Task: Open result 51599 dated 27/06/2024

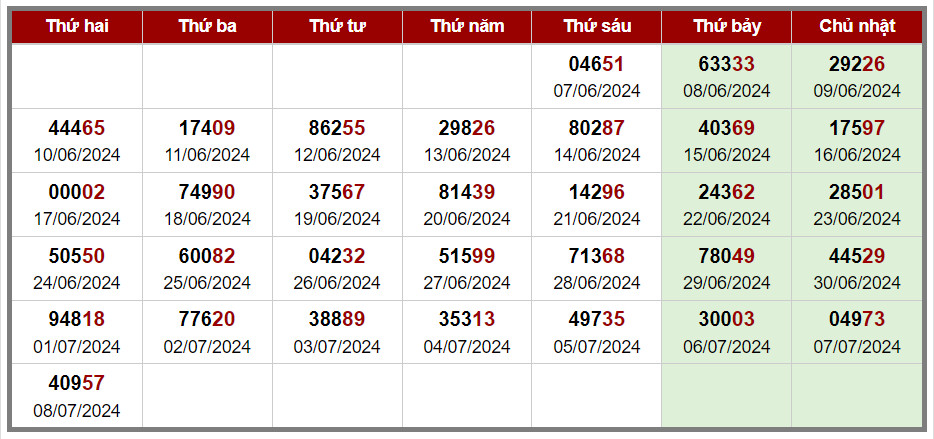Action: point(467,268)
